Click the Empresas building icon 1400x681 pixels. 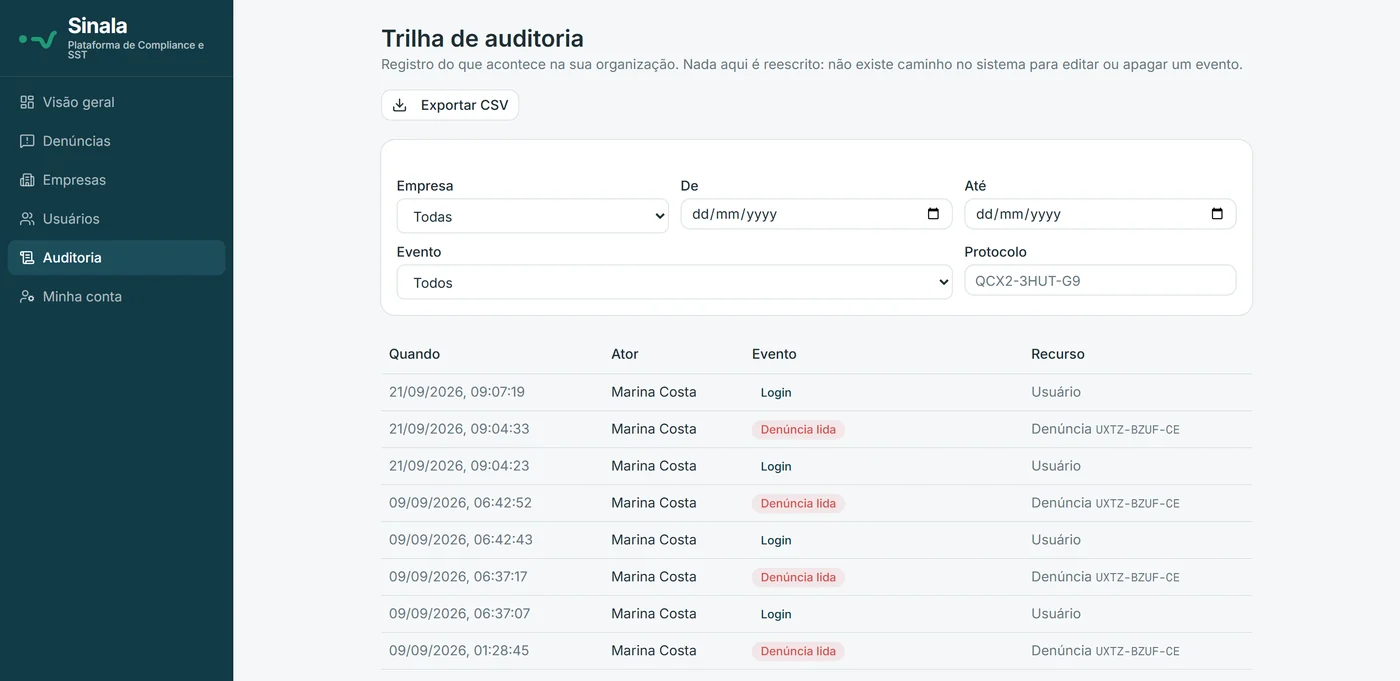pos(27,180)
